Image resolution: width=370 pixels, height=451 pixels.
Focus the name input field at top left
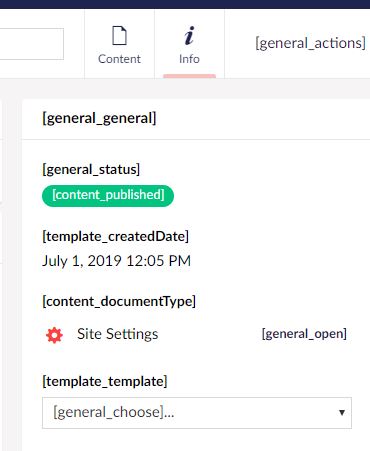[32, 44]
